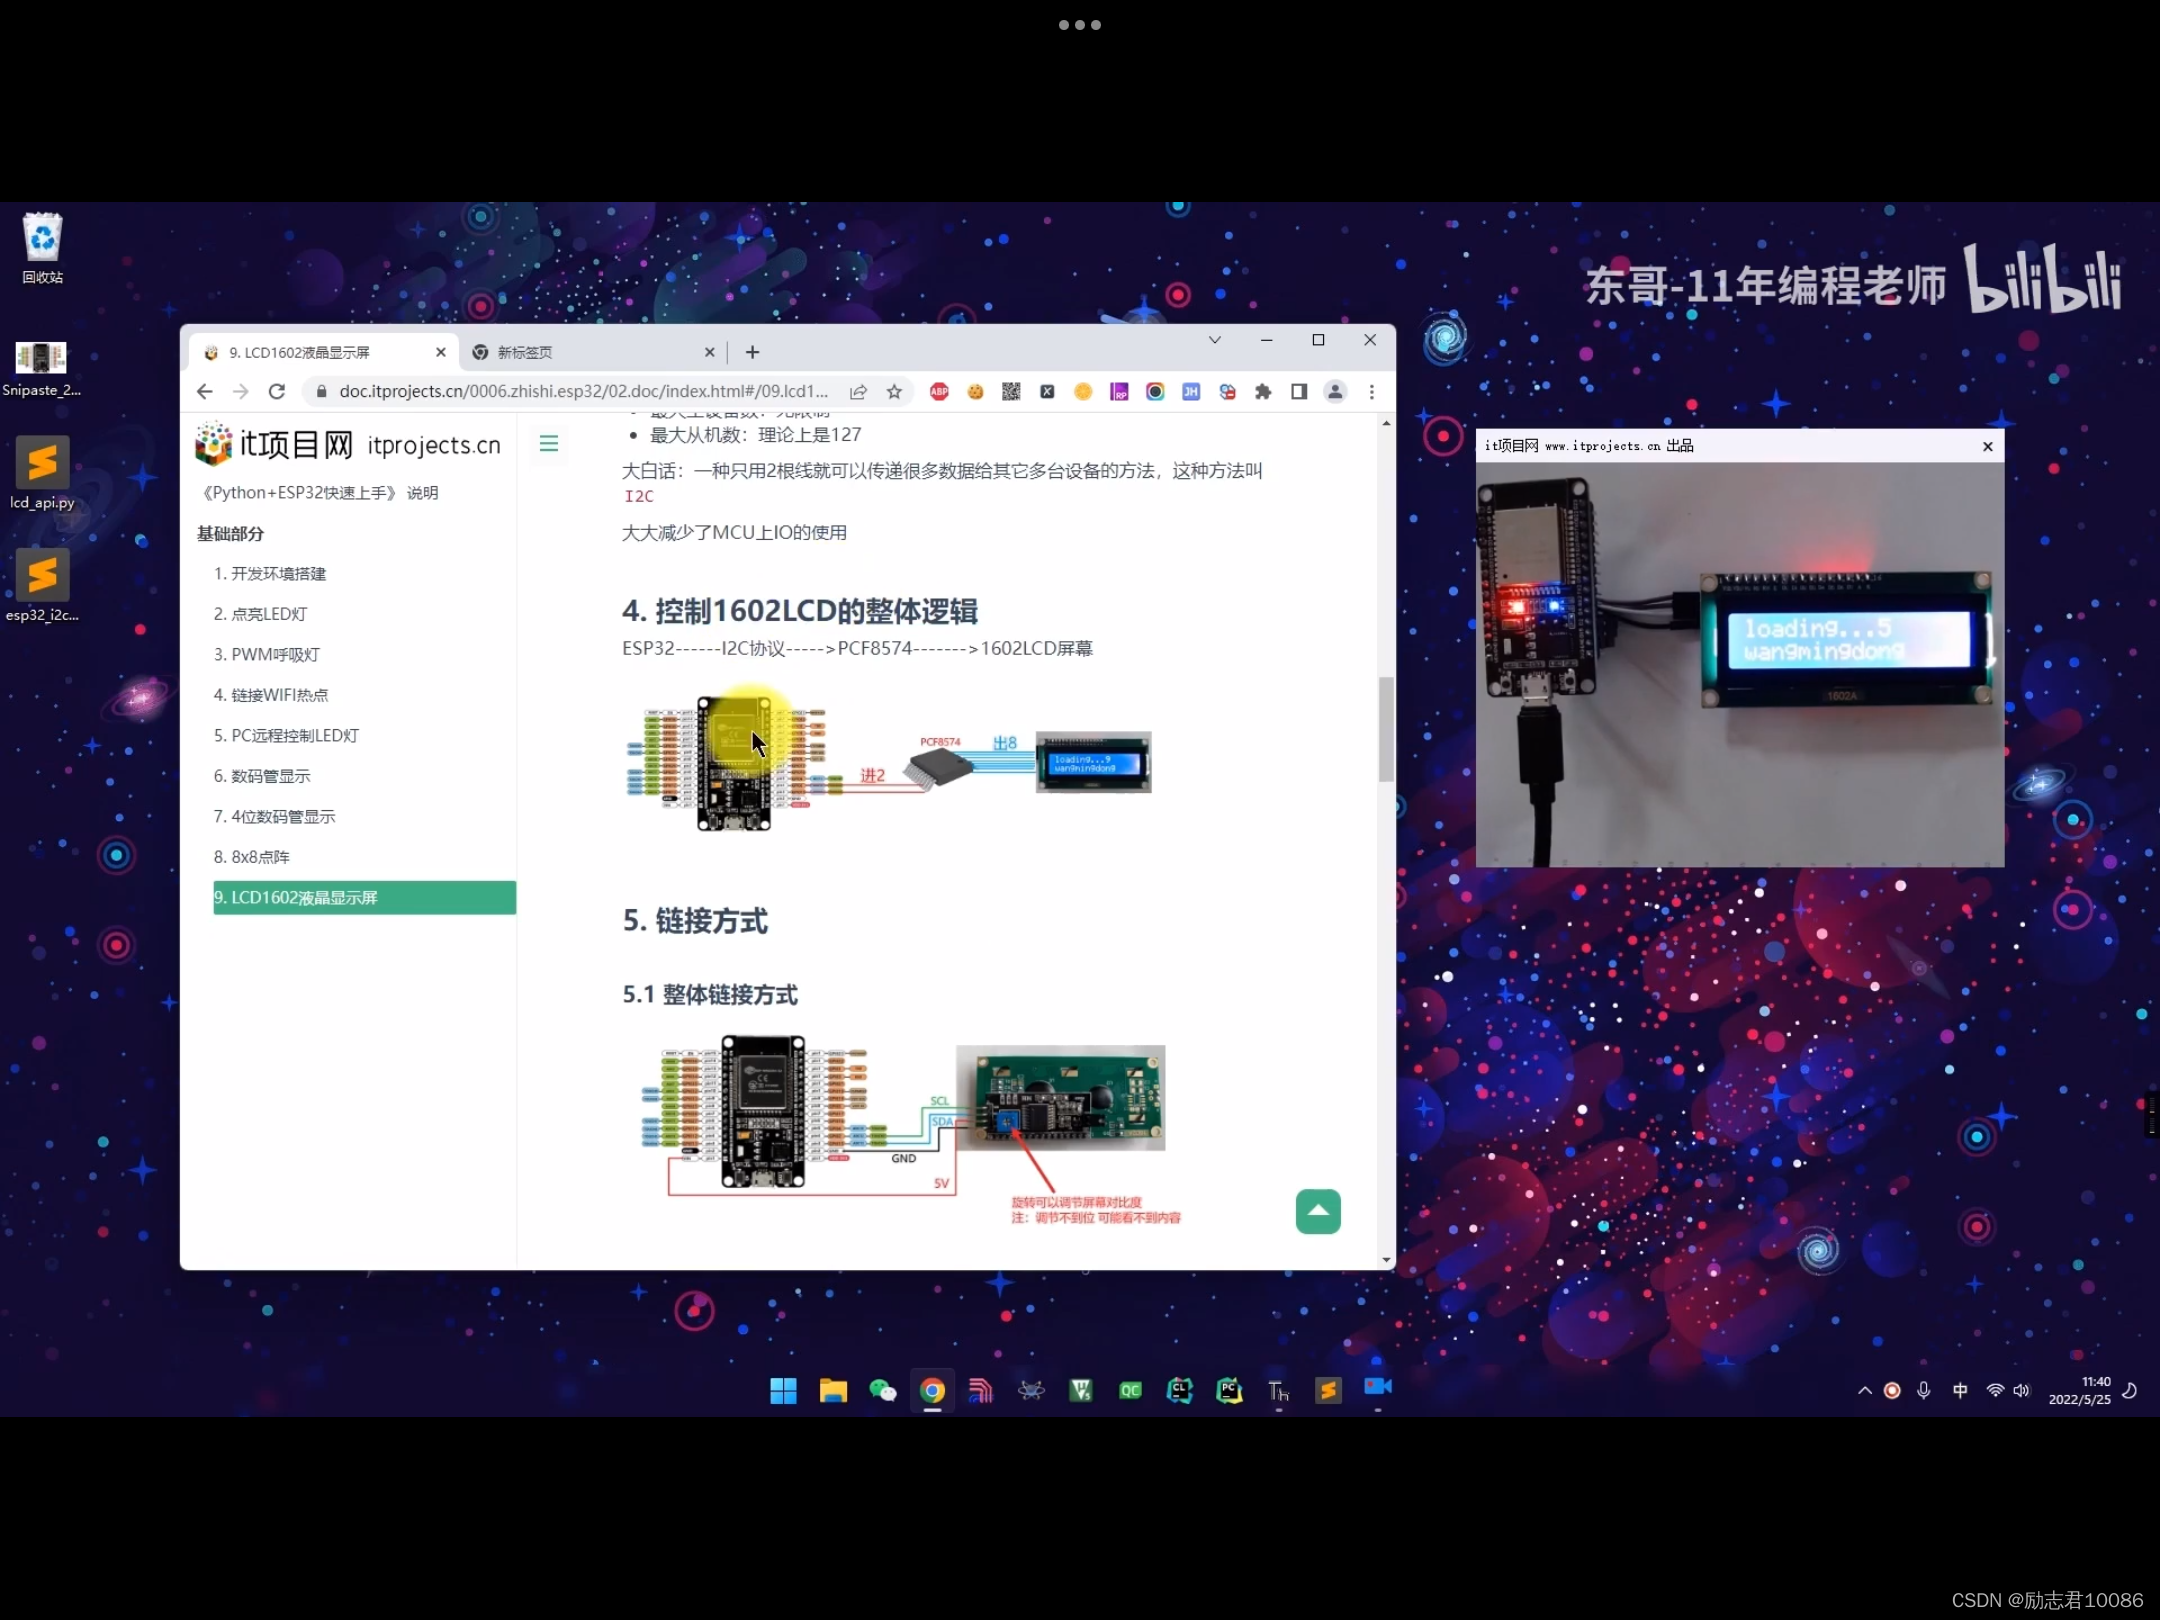Image resolution: width=2160 pixels, height=1620 pixels.
Task: Close the it项目网 出品 video window
Action: (x=1987, y=447)
